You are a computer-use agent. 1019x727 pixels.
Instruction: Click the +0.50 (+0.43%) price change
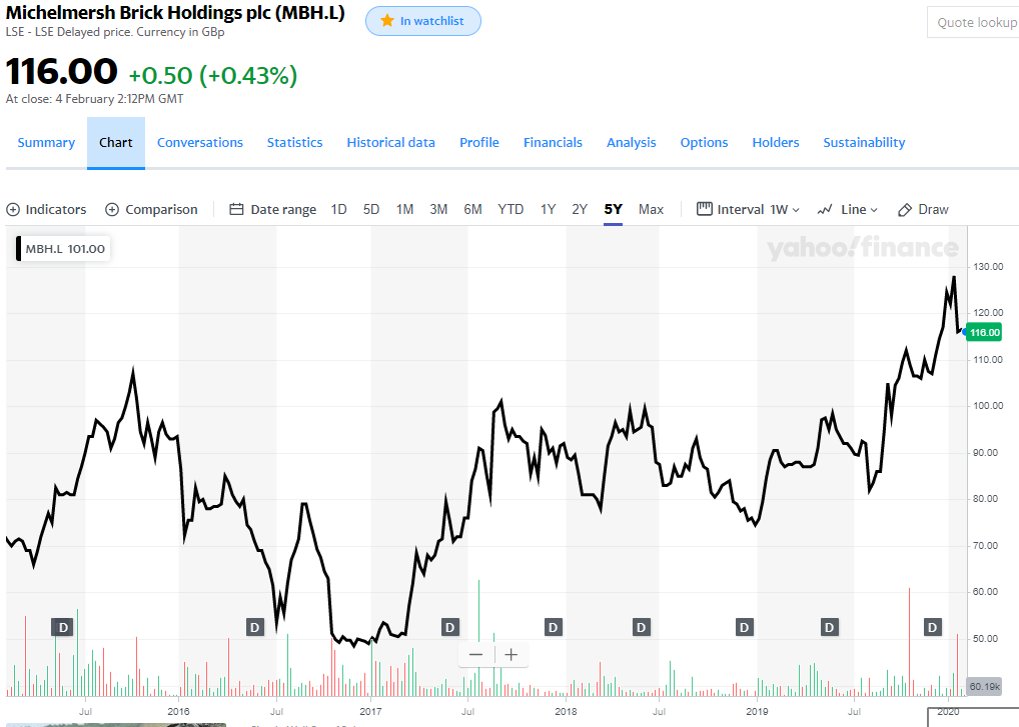coord(213,75)
